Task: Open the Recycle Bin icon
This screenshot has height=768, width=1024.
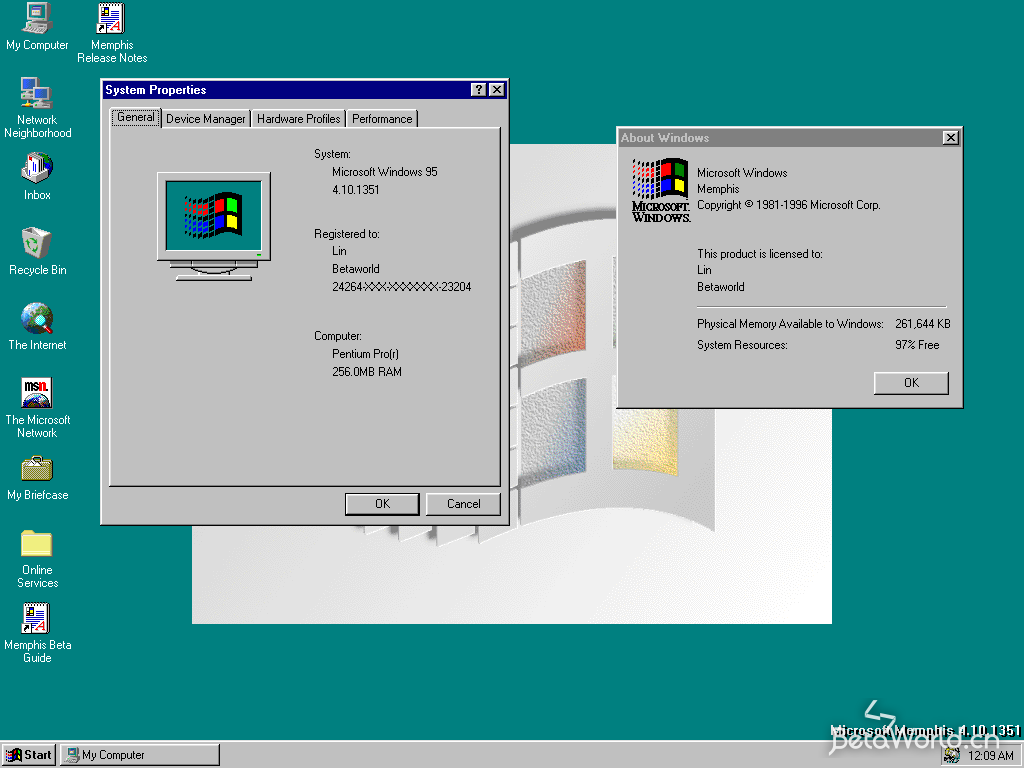Action: [x=37, y=243]
